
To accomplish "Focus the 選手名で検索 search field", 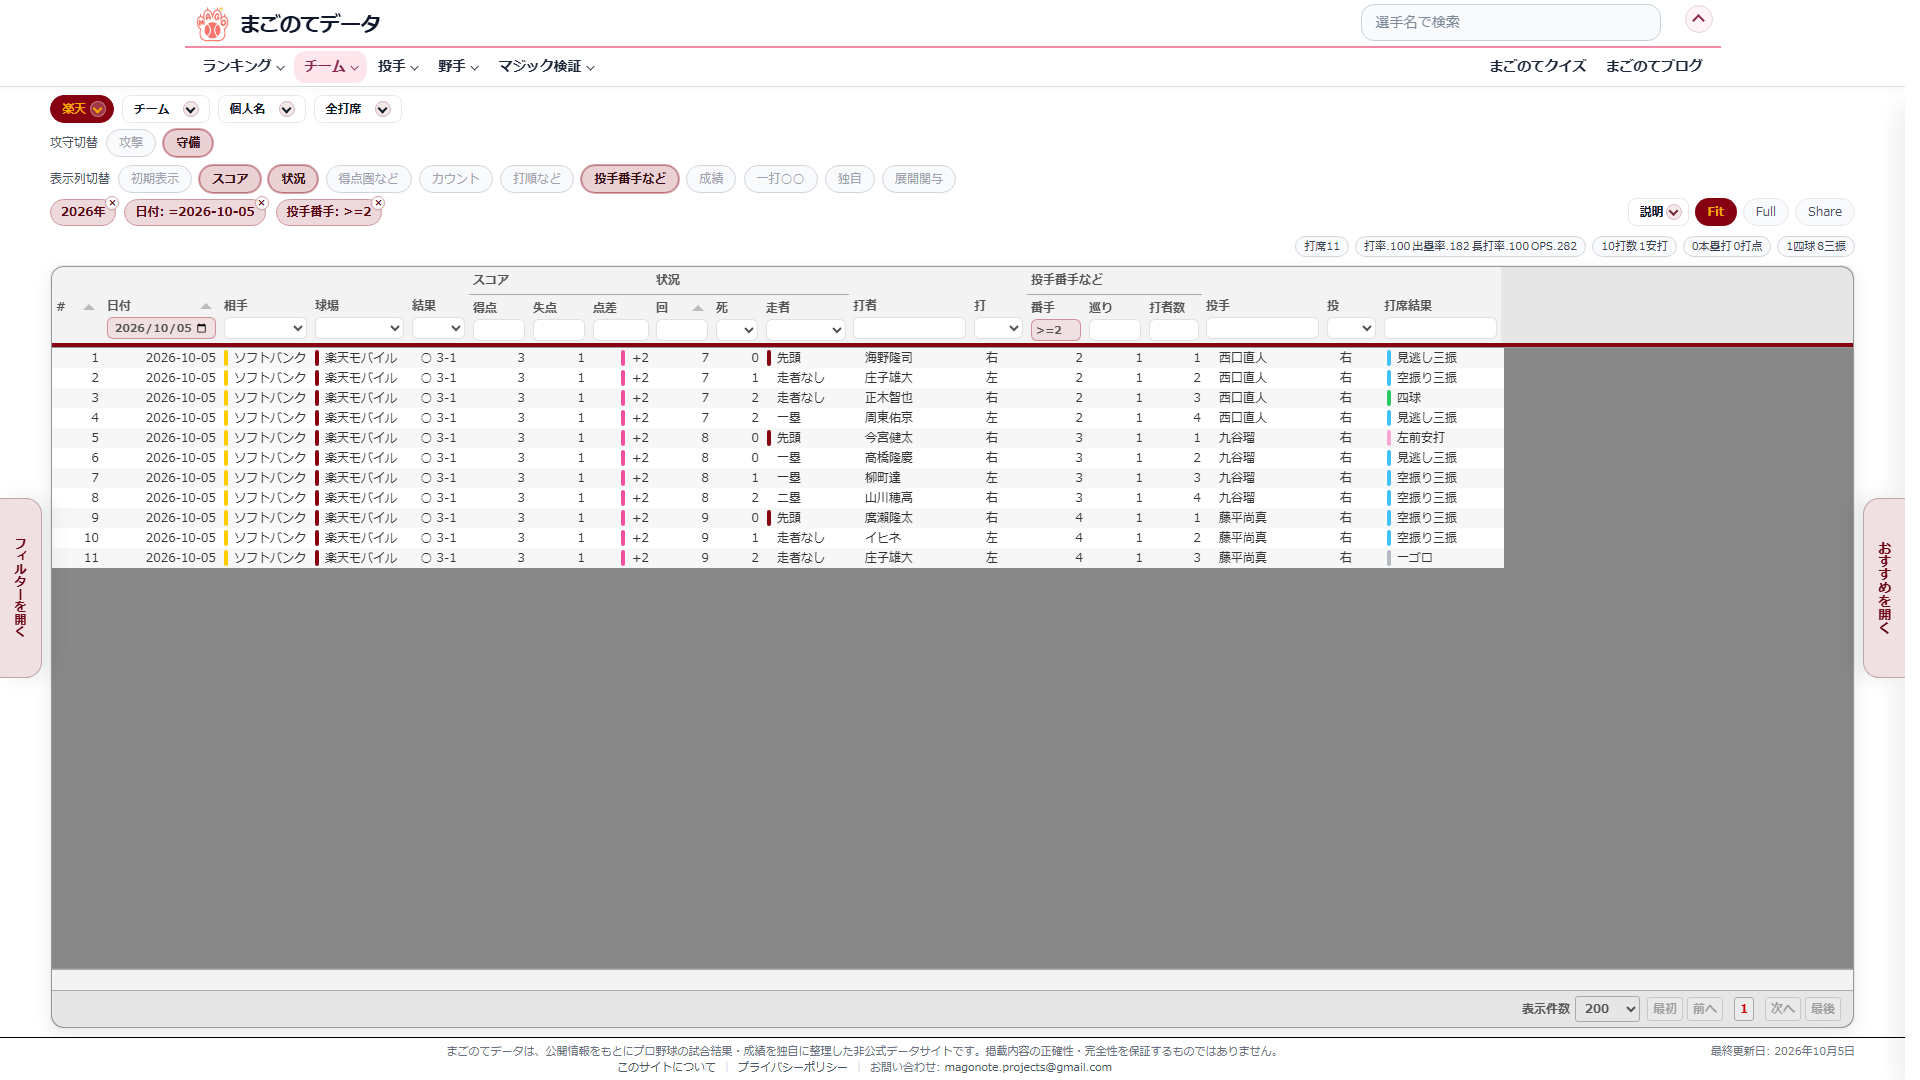I will click(x=1510, y=22).
